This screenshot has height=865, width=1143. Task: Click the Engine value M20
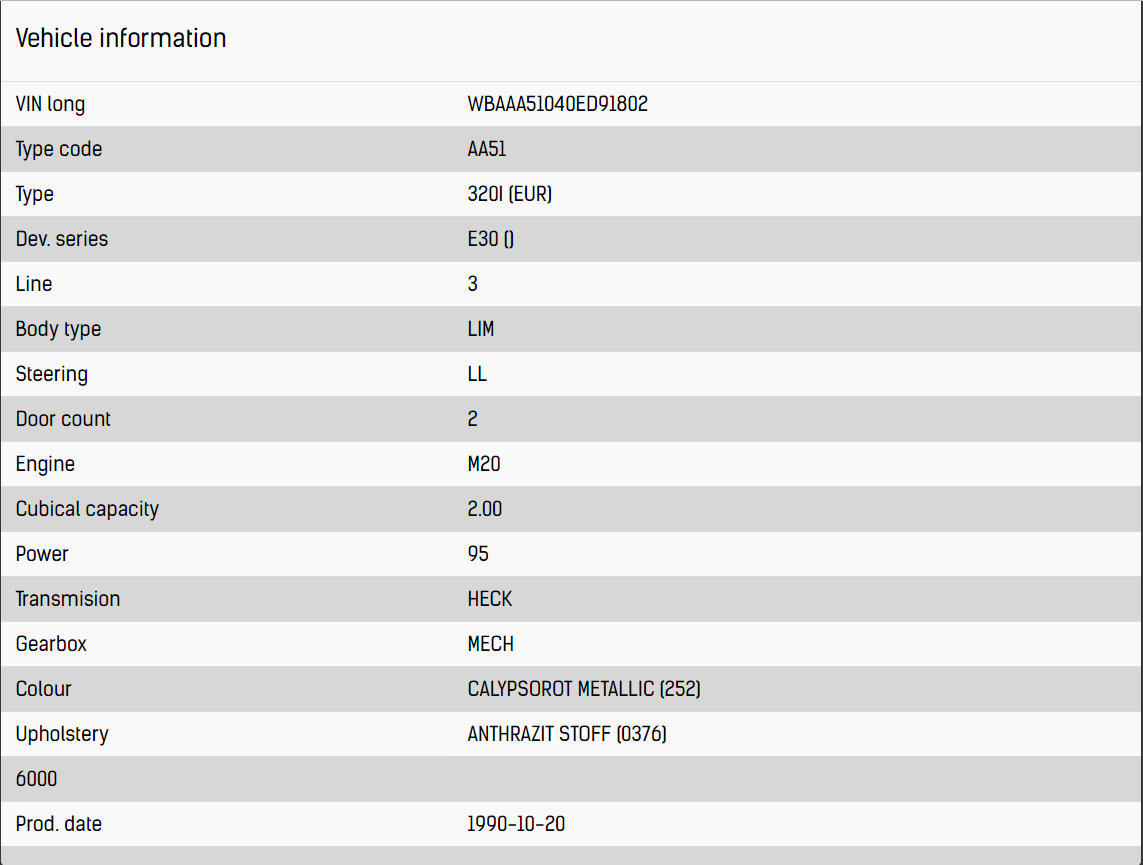pyautogui.click(x=484, y=464)
